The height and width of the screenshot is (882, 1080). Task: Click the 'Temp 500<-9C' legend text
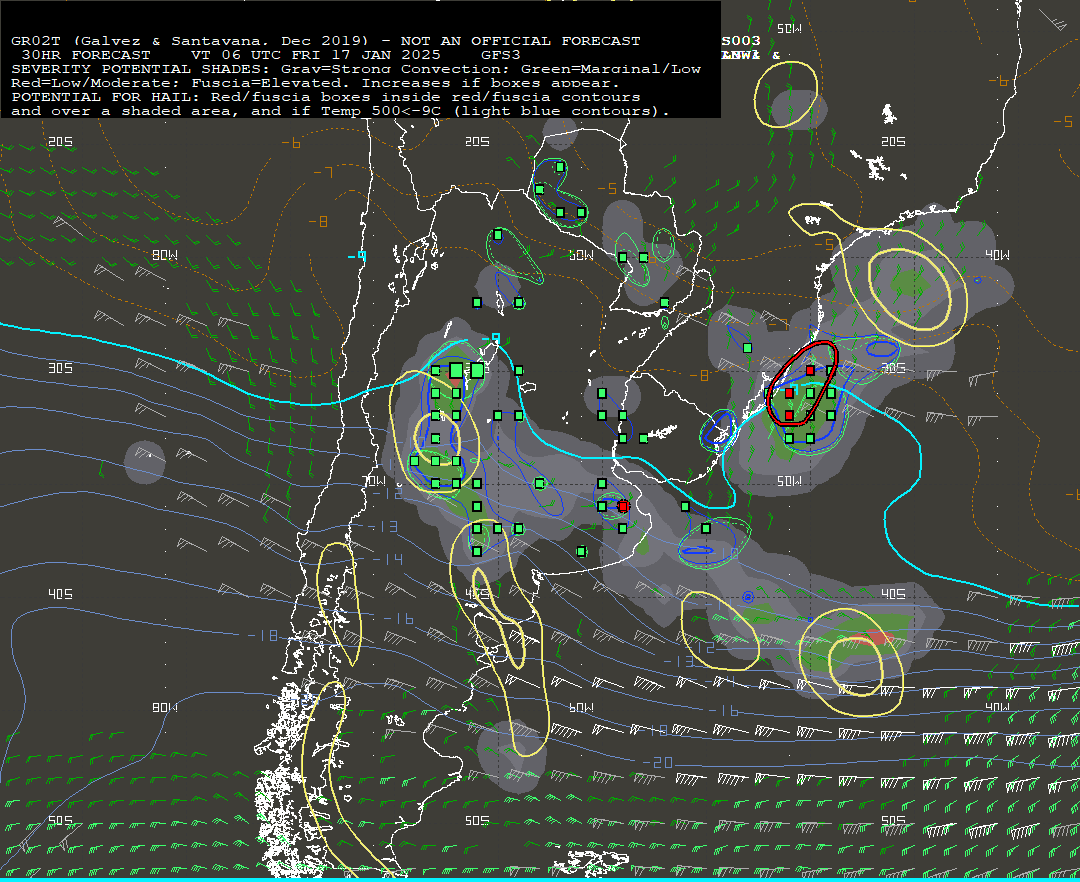[x=381, y=111]
